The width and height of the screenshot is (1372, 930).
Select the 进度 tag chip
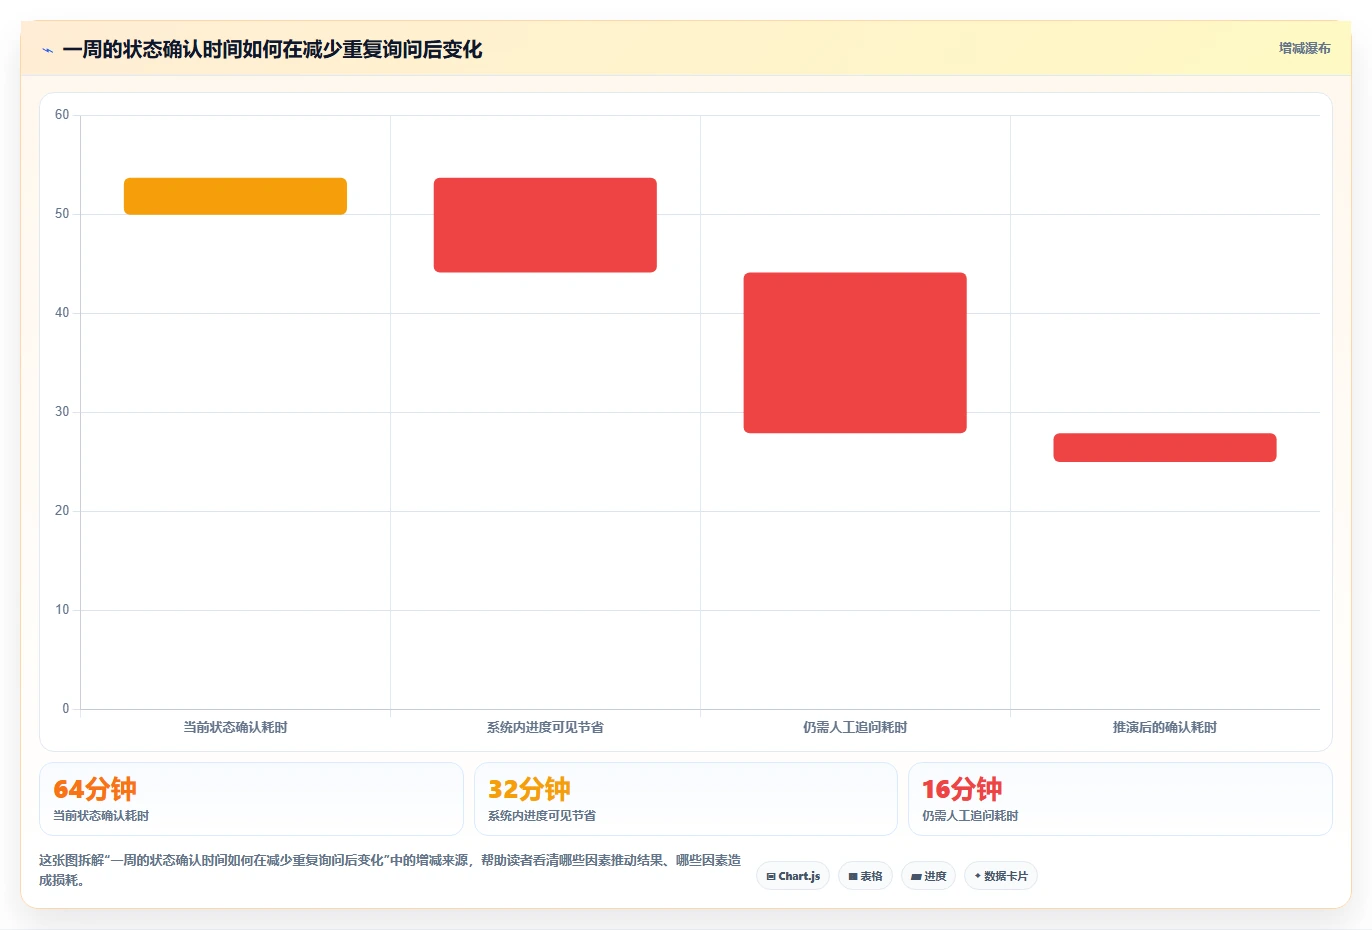point(928,876)
